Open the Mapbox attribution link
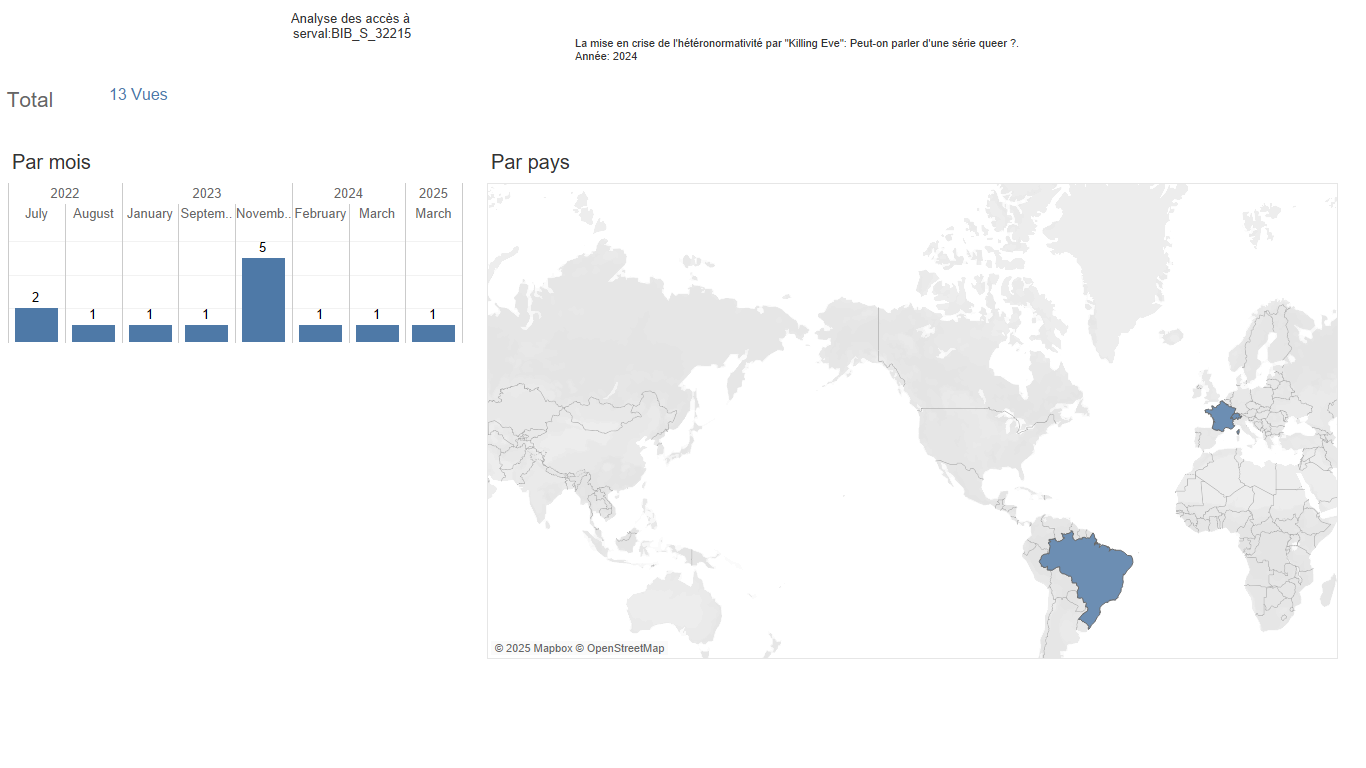The image size is (1366, 768). pyautogui.click(x=533, y=648)
